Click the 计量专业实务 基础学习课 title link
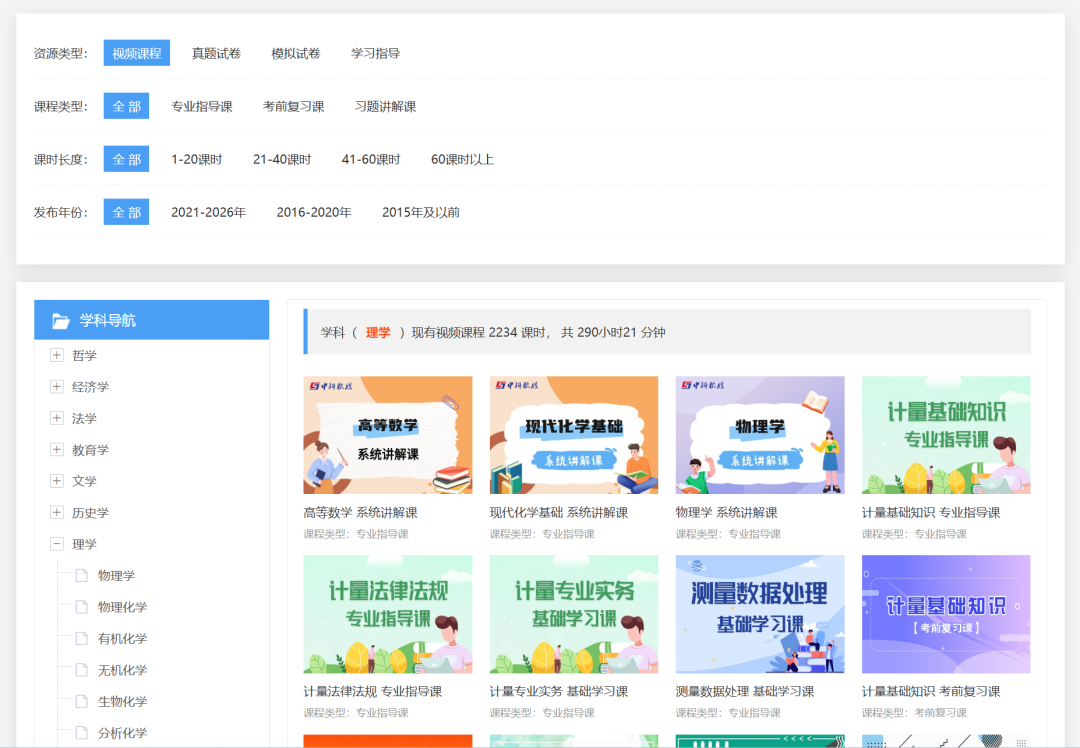The width and height of the screenshot is (1080, 748). click(x=559, y=692)
